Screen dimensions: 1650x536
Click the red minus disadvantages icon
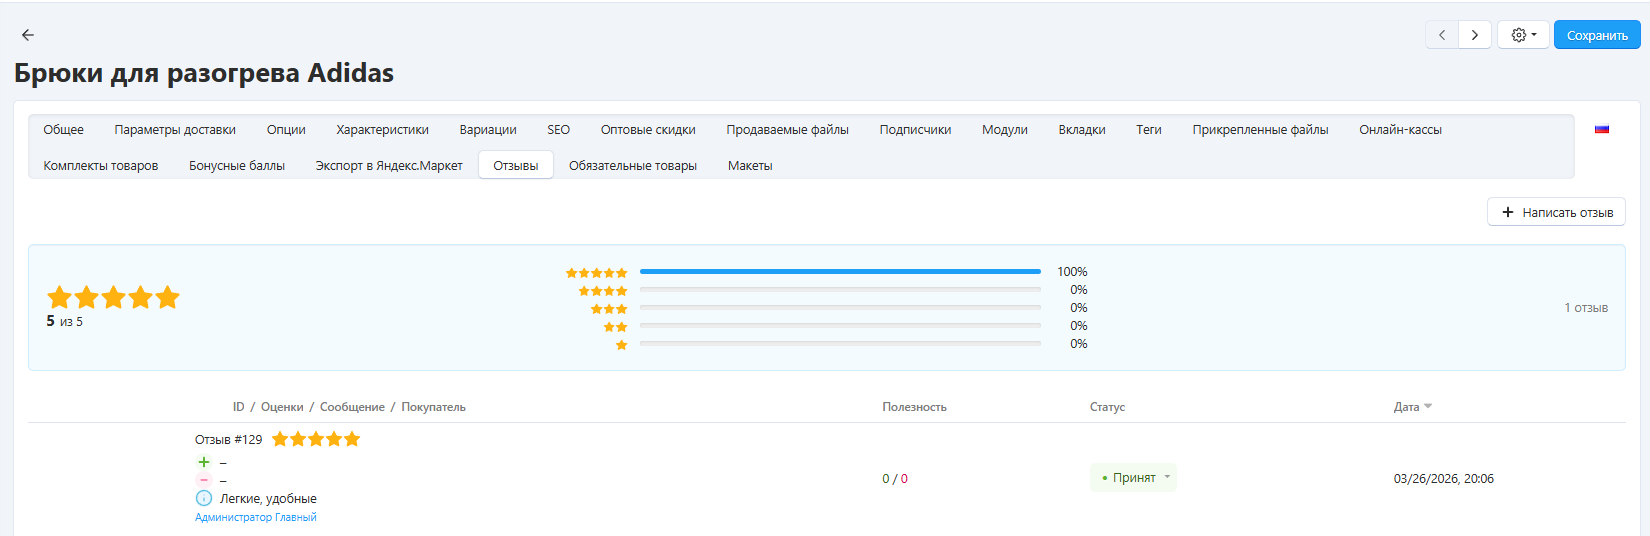click(x=204, y=480)
